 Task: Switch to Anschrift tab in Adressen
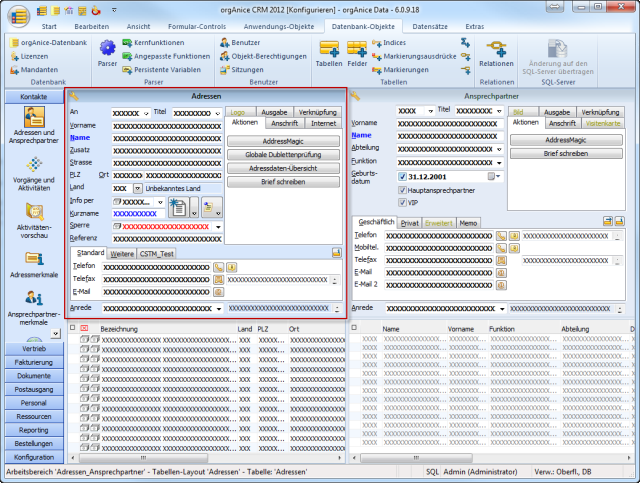click(x=284, y=123)
